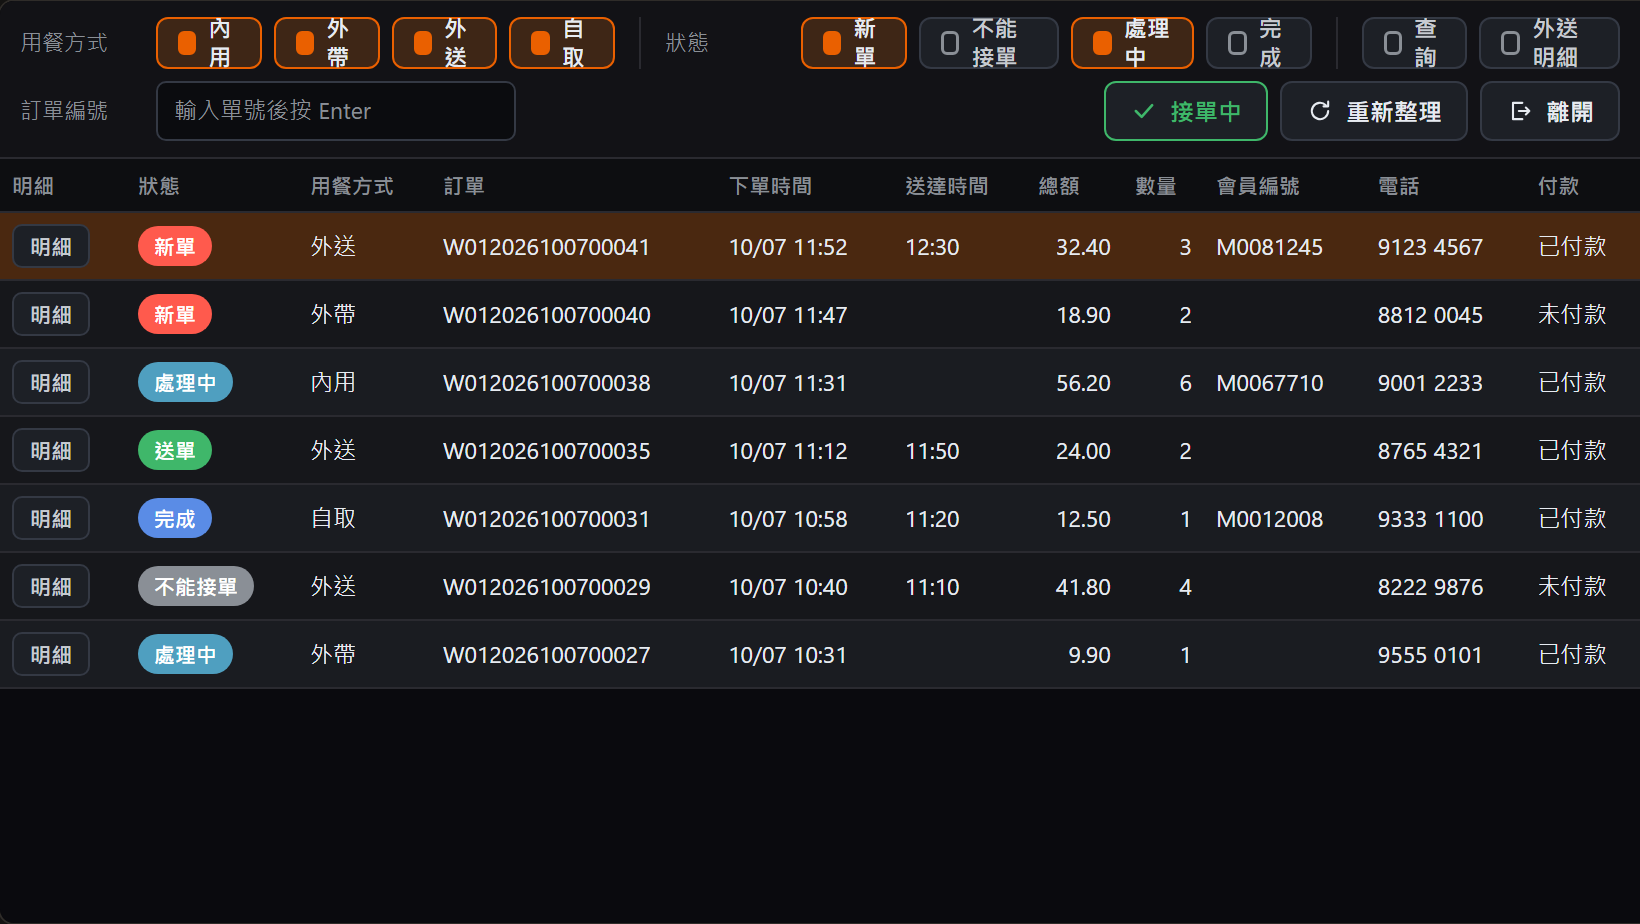Enable the 查詢 filter toggle
Viewport: 1640px width, 924px height.
pos(1414,43)
